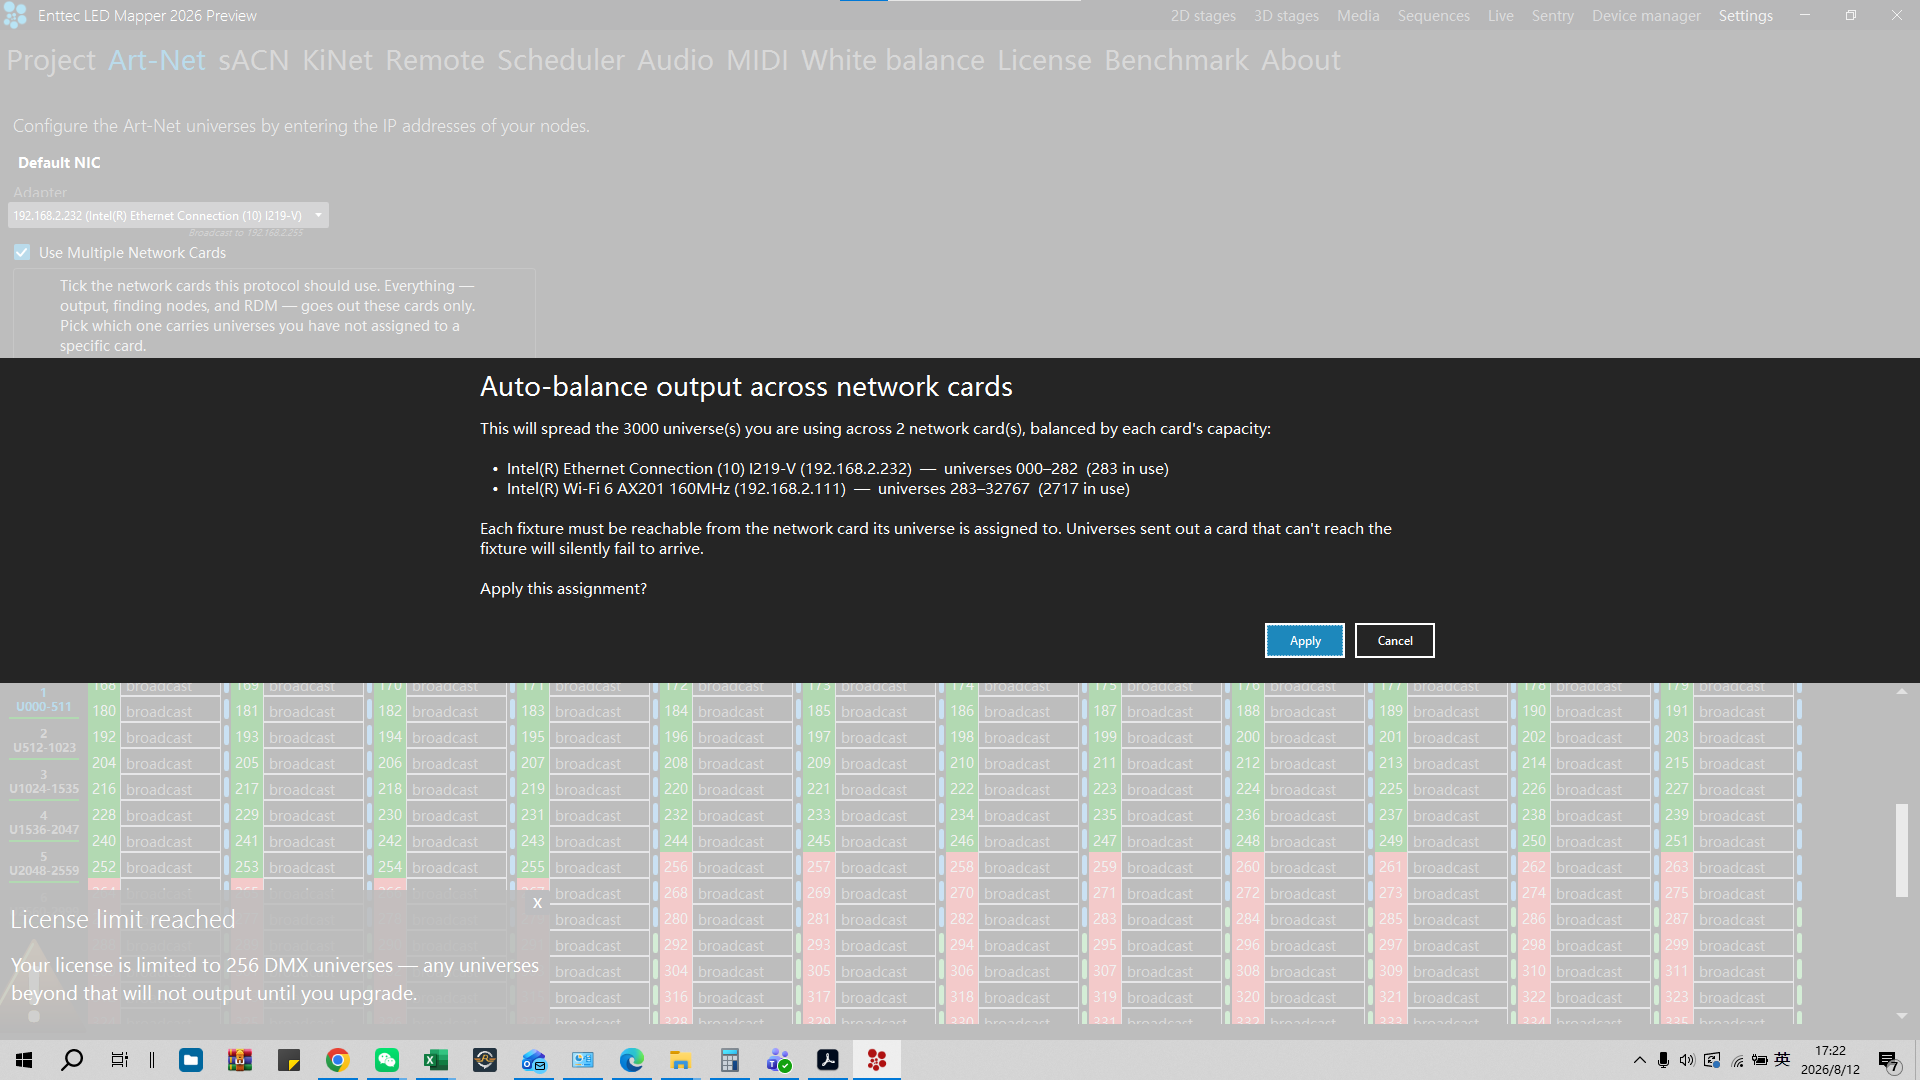
Task: Select the Art-Net settings tab
Action: tap(157, 60)
